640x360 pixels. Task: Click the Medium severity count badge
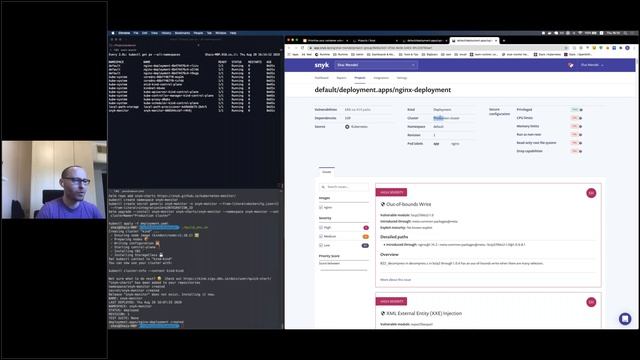click(366, 236)
